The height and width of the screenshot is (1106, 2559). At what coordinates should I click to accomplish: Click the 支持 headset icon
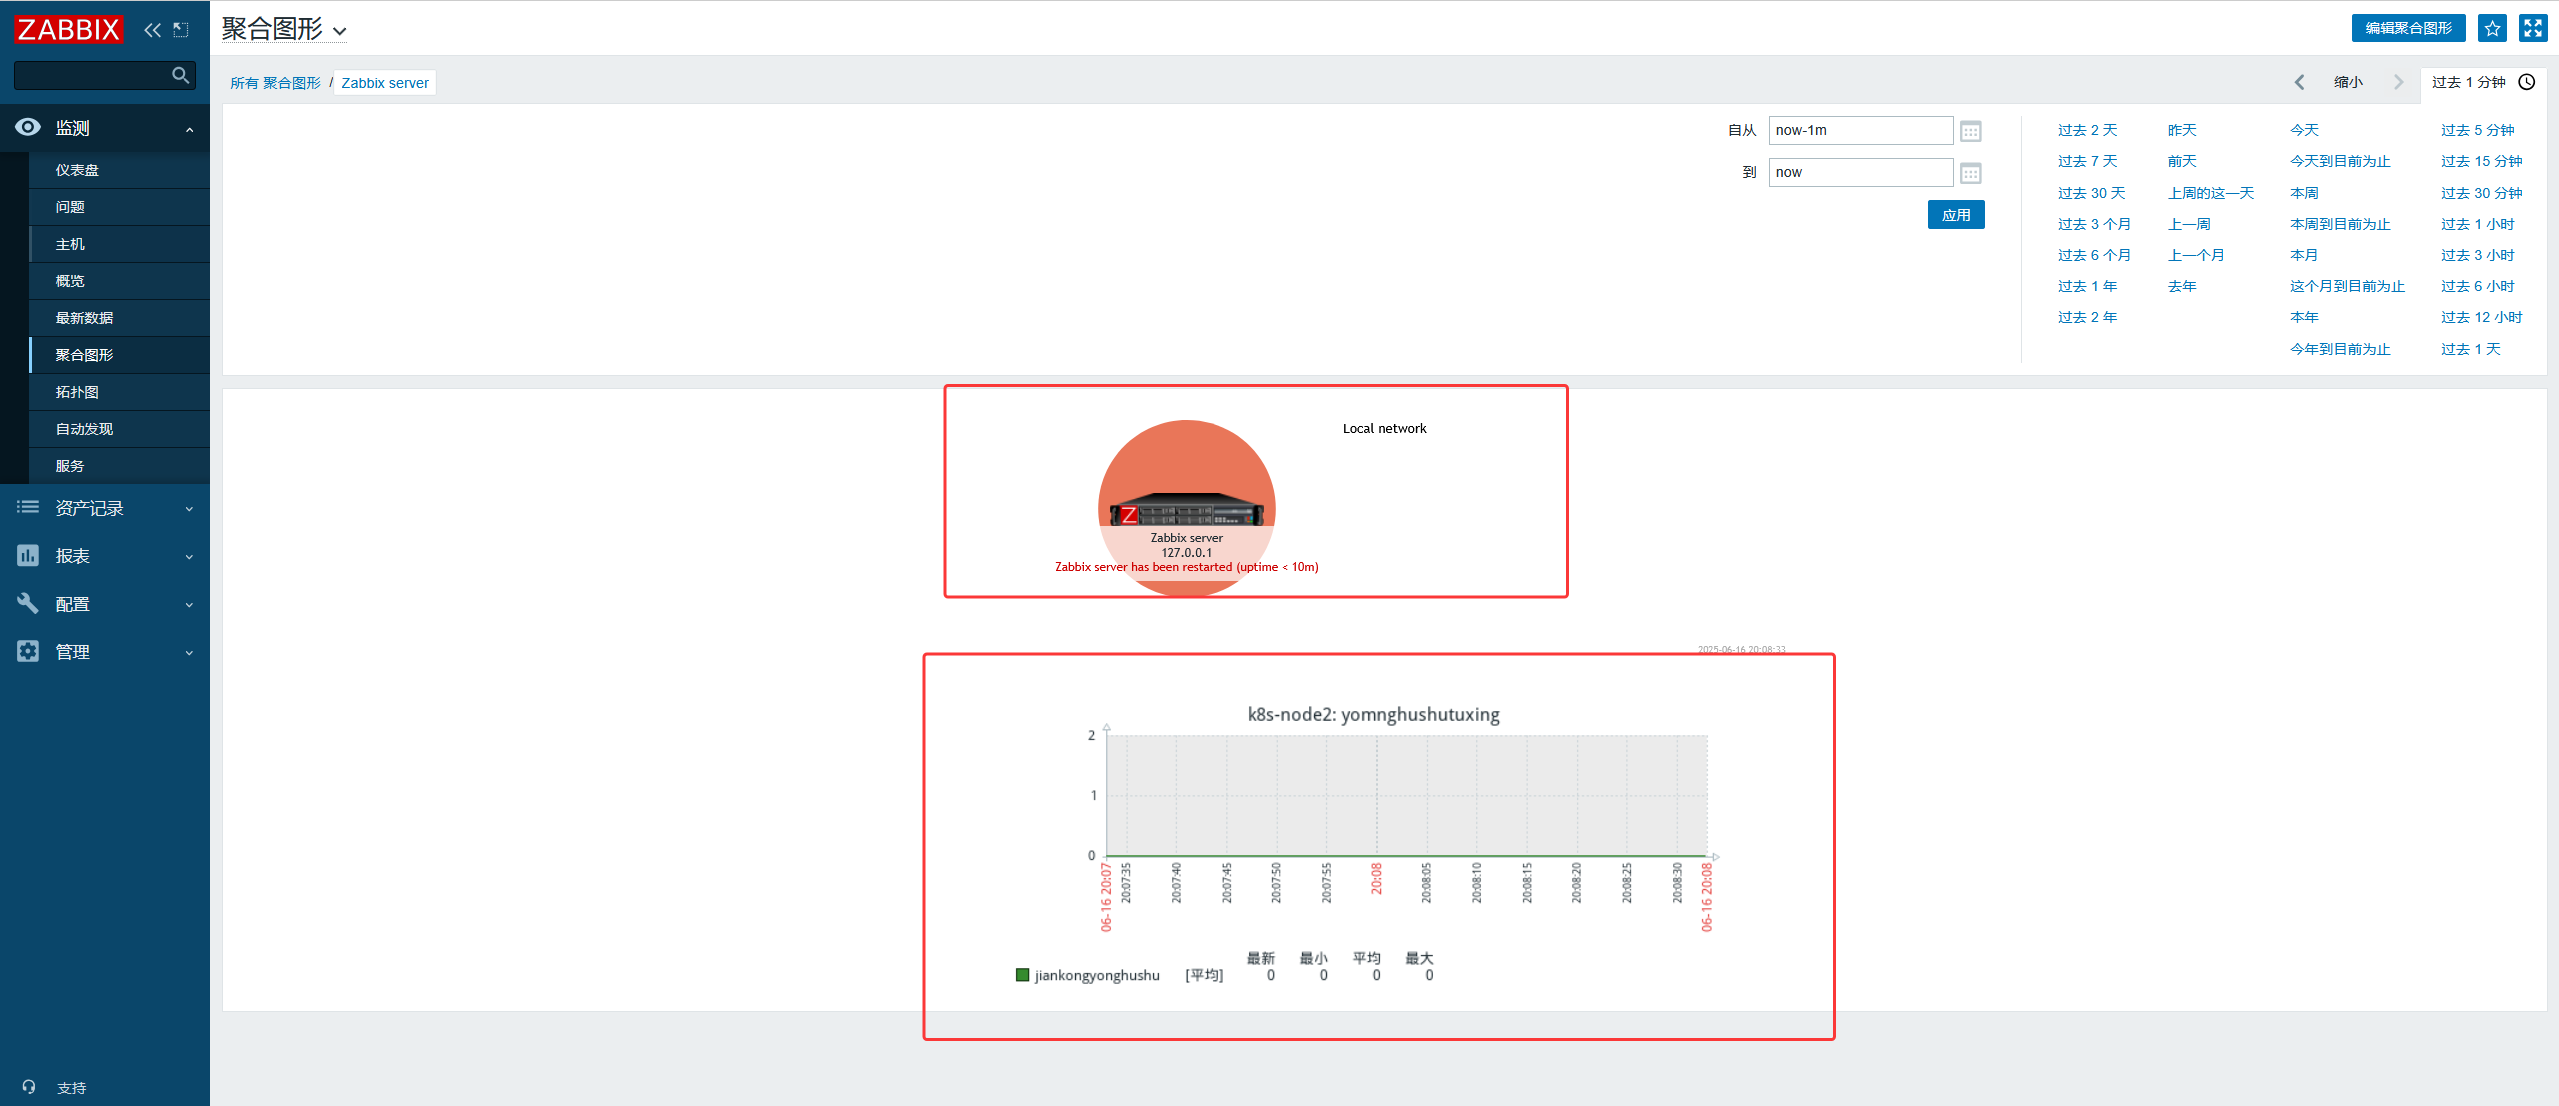29,1087
